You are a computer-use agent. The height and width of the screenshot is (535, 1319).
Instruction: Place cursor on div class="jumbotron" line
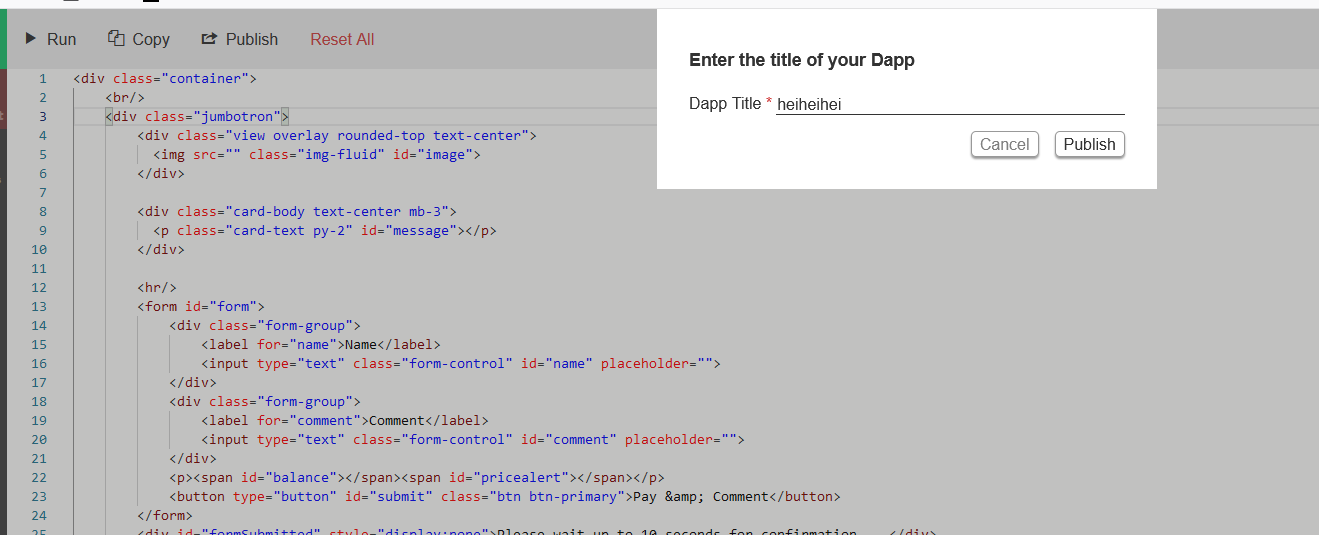pos(197,116)
